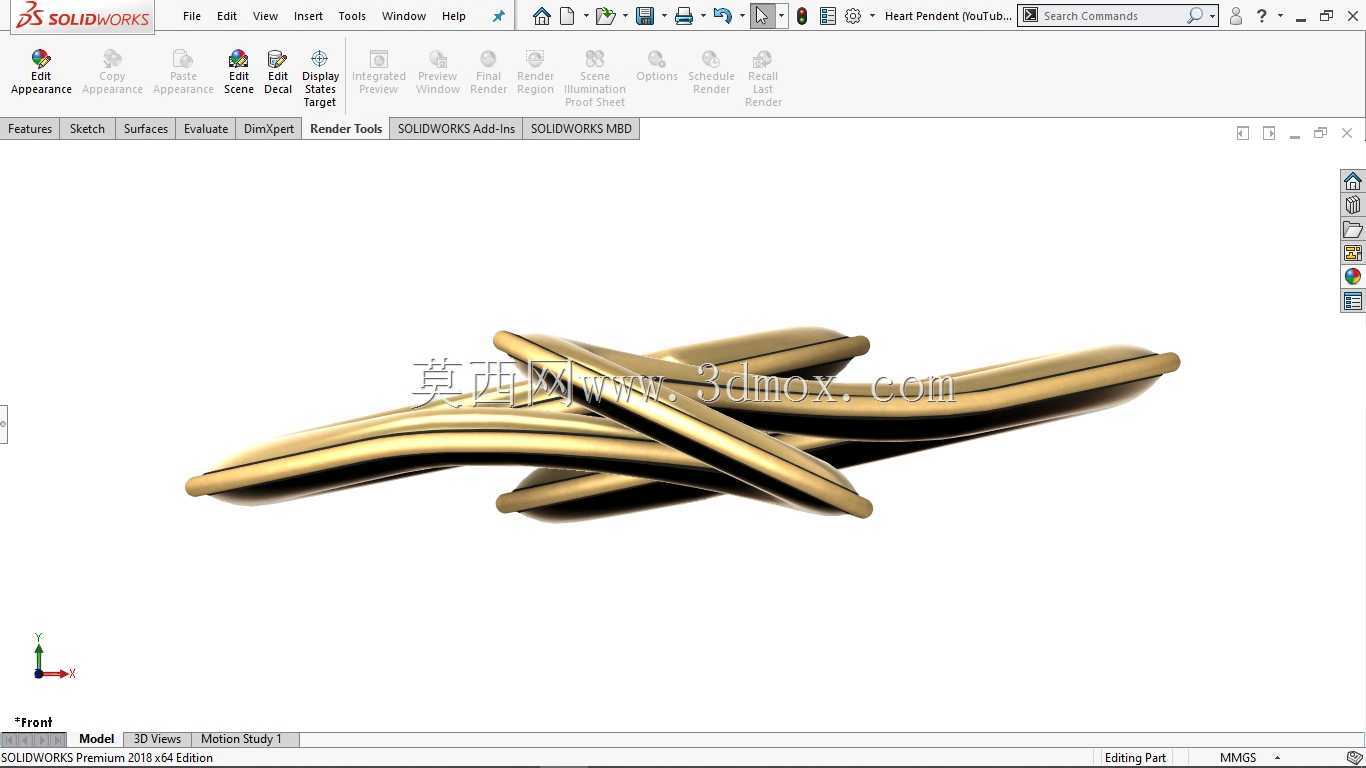The image size is (1366, 768).
Task: Open SOLIDWORKS Resources in the task pane
Action: click(1353, 181)
